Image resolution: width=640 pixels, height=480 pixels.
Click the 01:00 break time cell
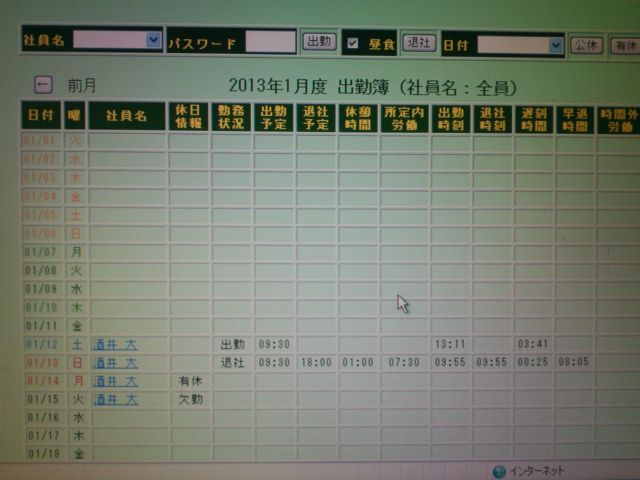tap(358, 362)
